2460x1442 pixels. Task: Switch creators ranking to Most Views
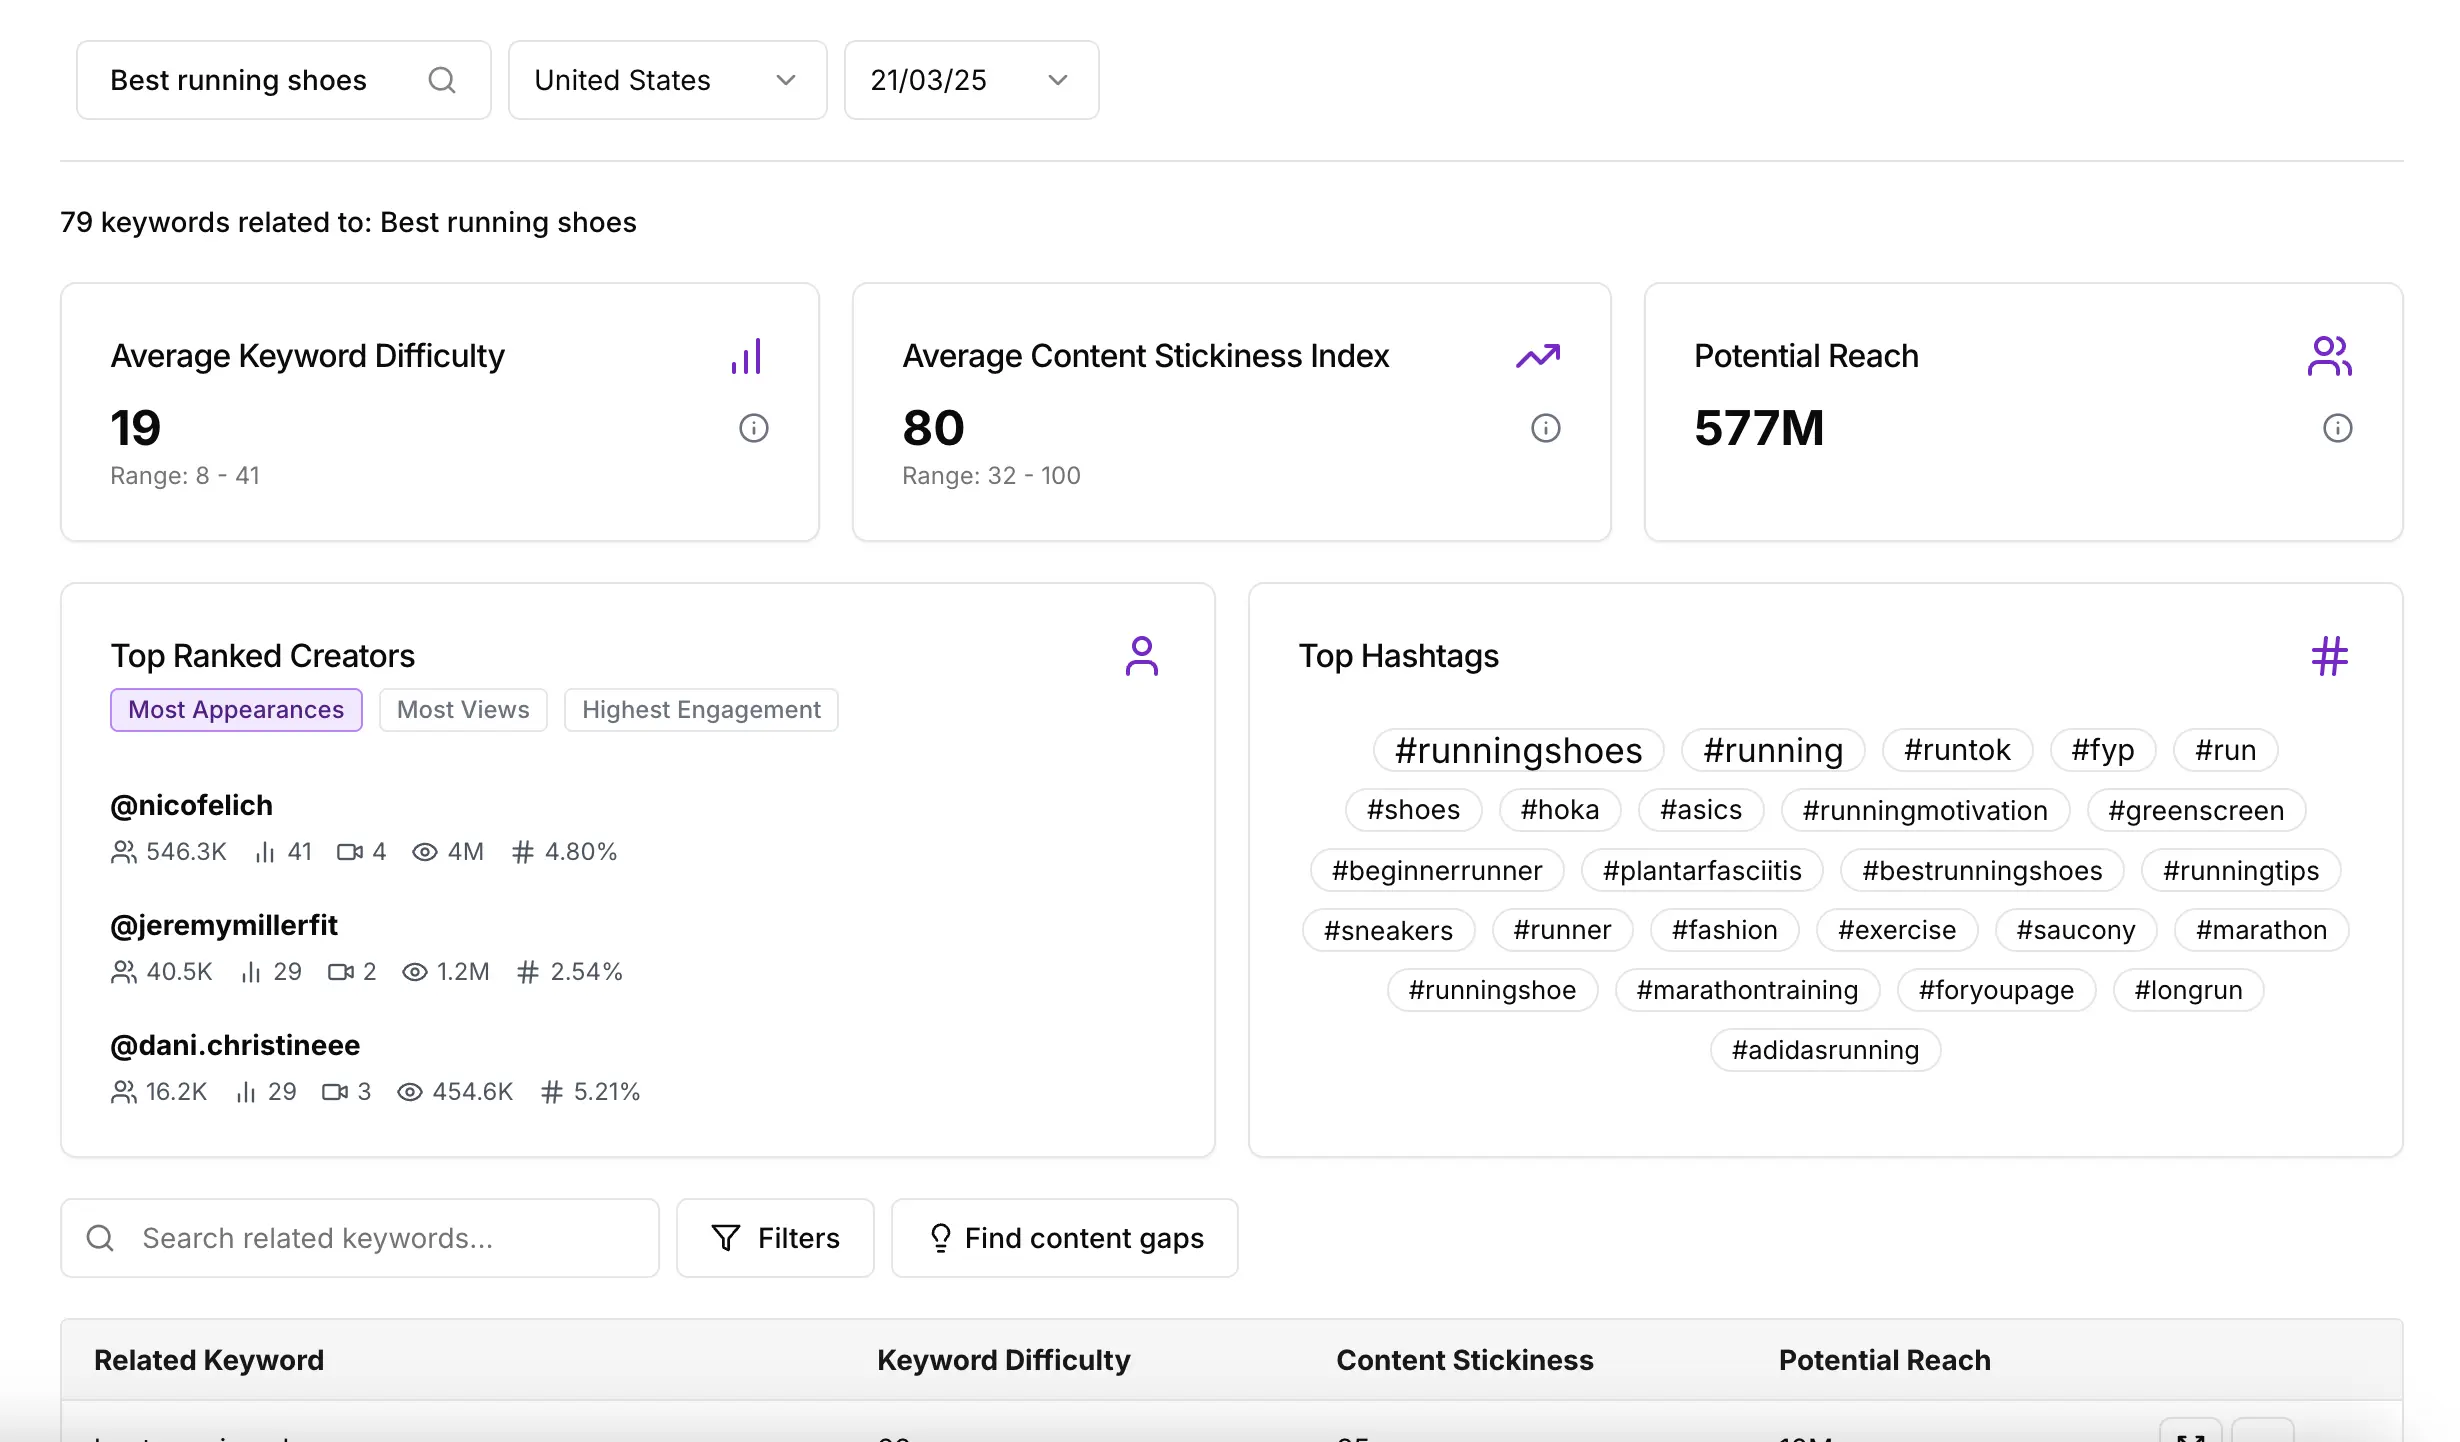[x=463, y=710]
